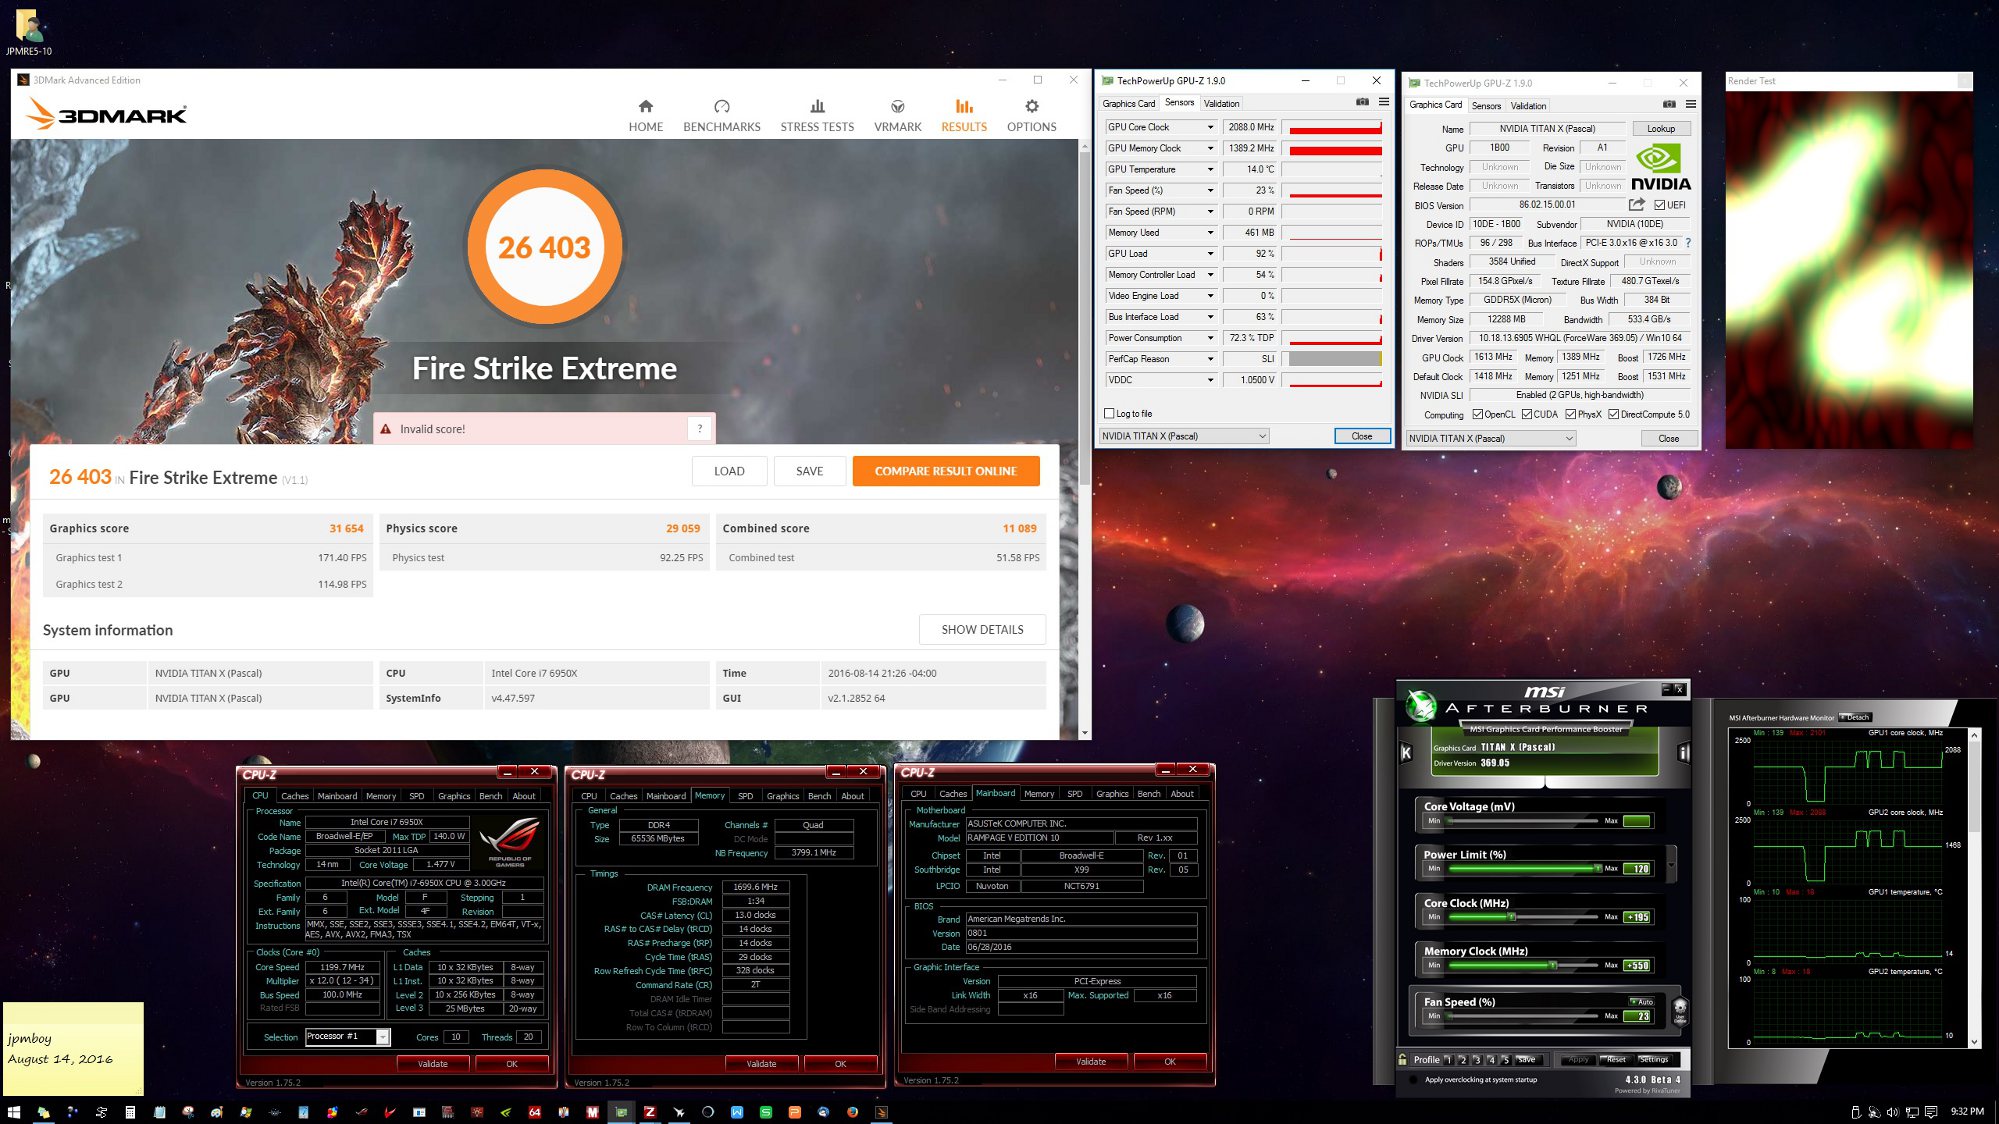
Task: Adjust the Power Limit slider in Afterburner
Action: click(x=1597, y=868)
